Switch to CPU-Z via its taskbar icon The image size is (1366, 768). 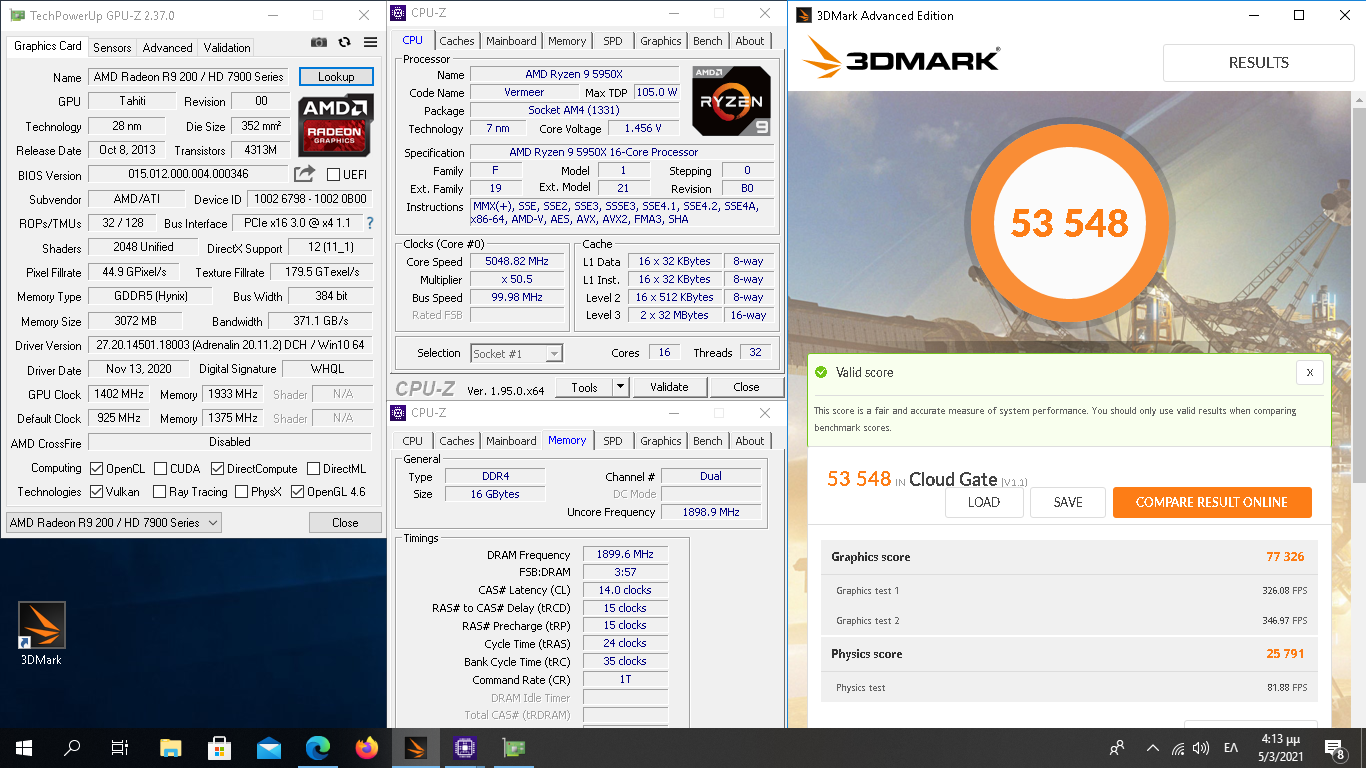(465, 748)
